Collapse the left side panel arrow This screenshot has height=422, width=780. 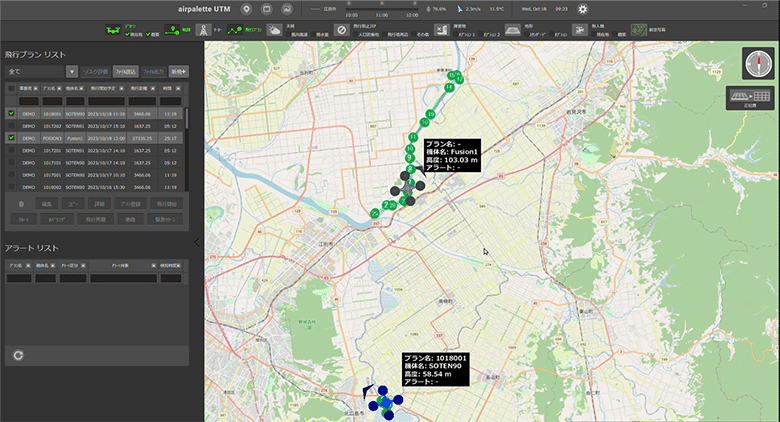click(x=197, y=242)
